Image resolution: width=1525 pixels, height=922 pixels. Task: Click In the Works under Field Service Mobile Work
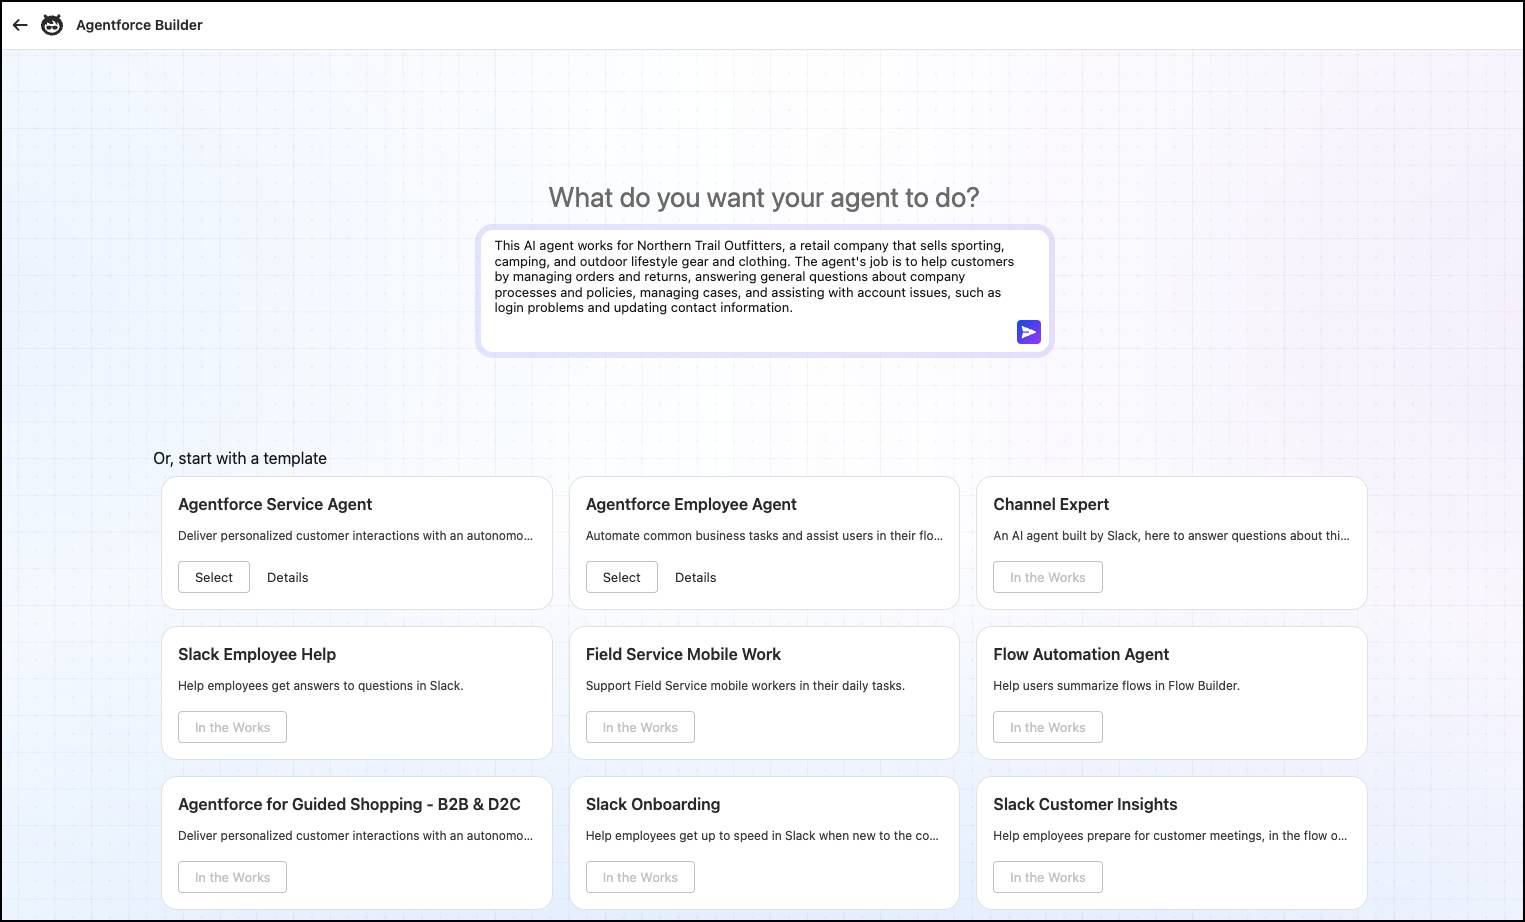tap(640, 727)
